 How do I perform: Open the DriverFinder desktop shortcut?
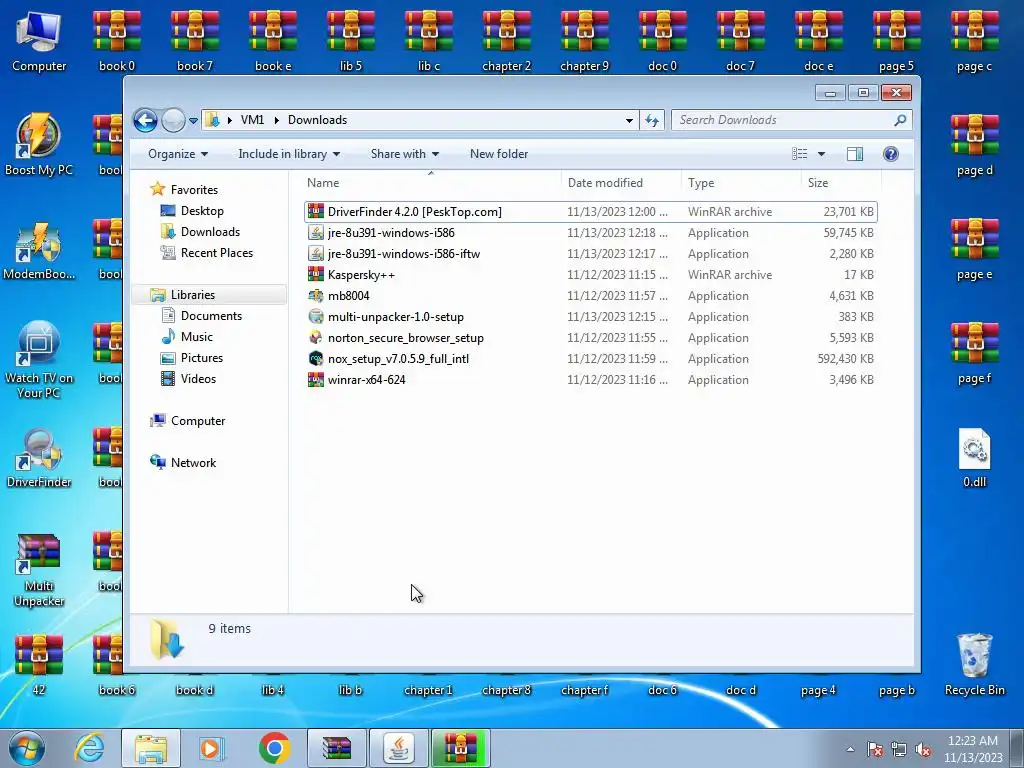(x=39, y=458)
